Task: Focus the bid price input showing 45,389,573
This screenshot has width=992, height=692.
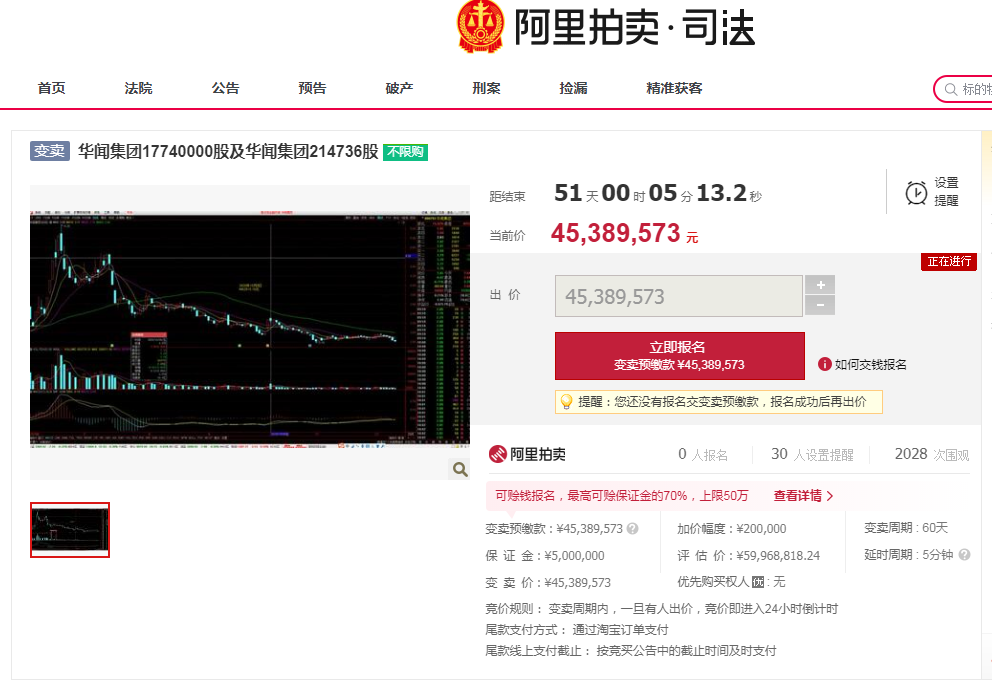Action: point(679,296)
